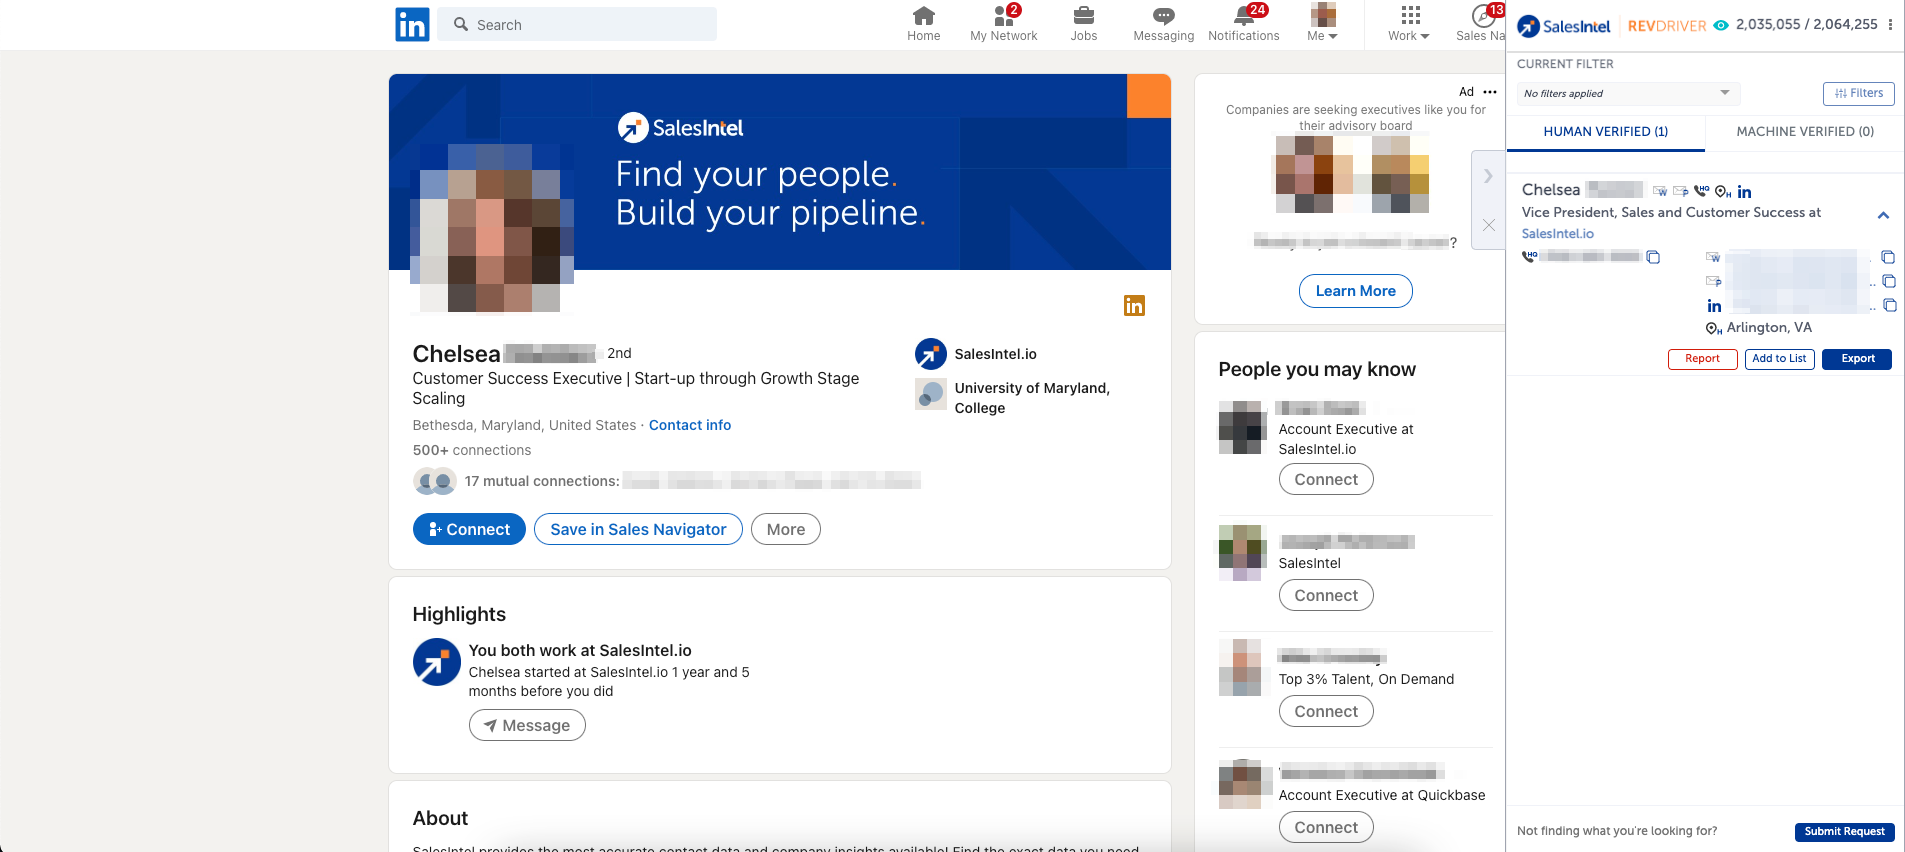Connect with the person at SalesIntel
1905x852 pixels.
point(1326,595)
